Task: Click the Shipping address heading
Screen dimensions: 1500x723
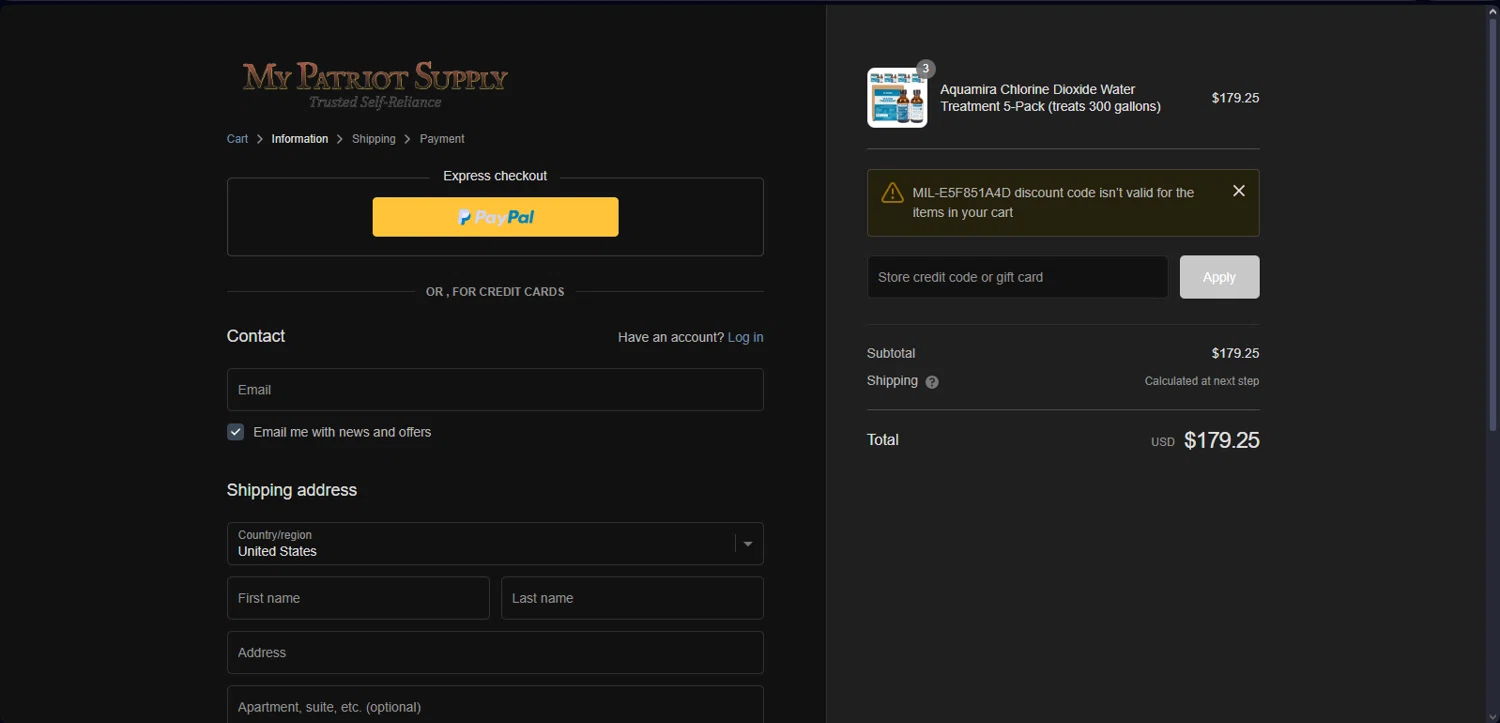Action: [292, 490]
